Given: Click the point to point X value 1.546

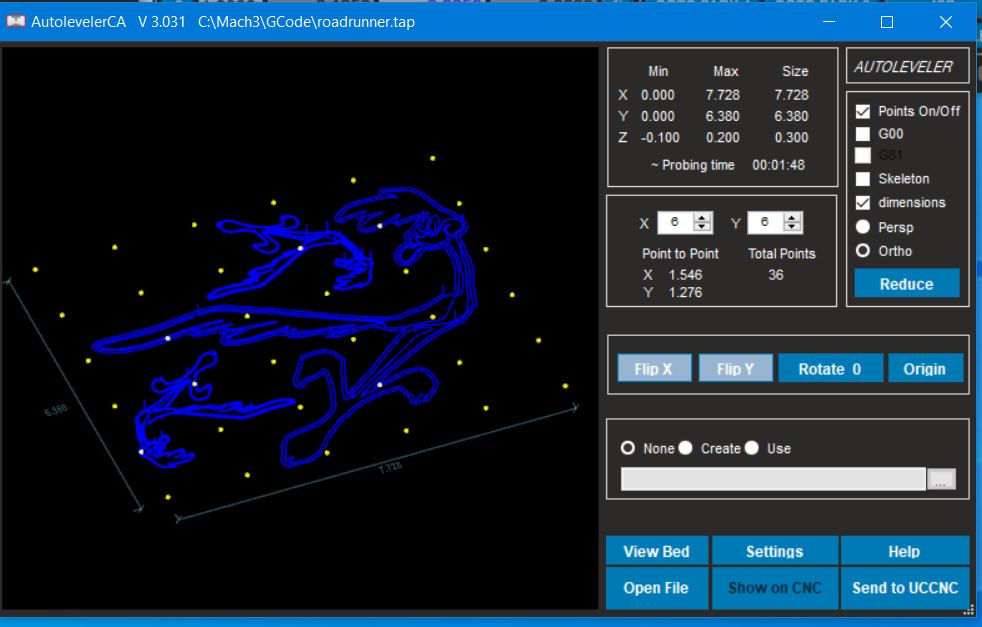Looking at the screenshot, I should pyautogui.click(x=685, y=275).
